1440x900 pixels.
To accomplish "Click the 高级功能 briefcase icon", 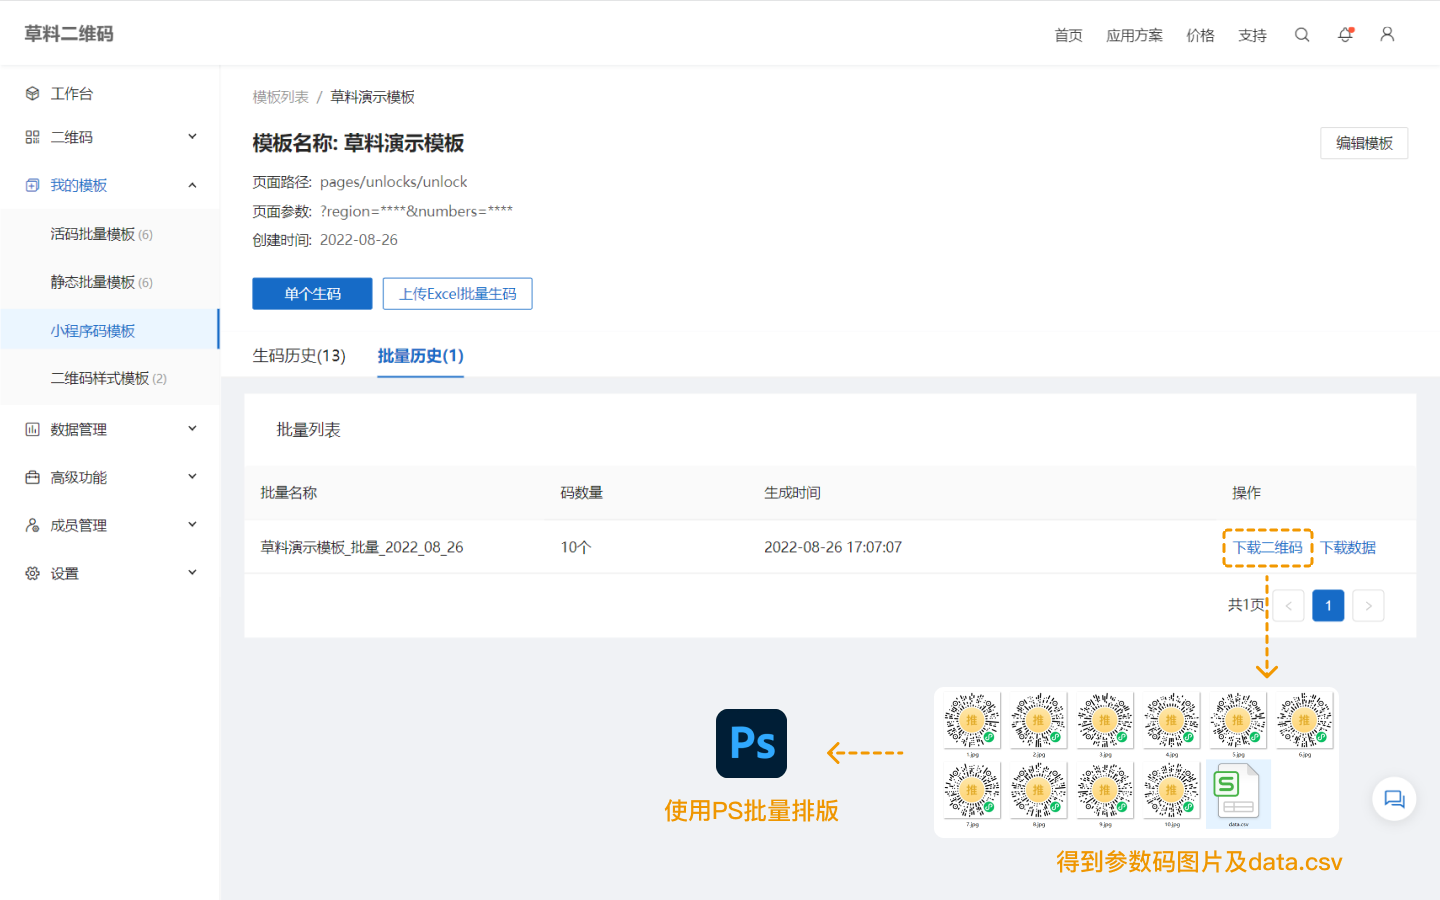I will [x=32, y=477].
